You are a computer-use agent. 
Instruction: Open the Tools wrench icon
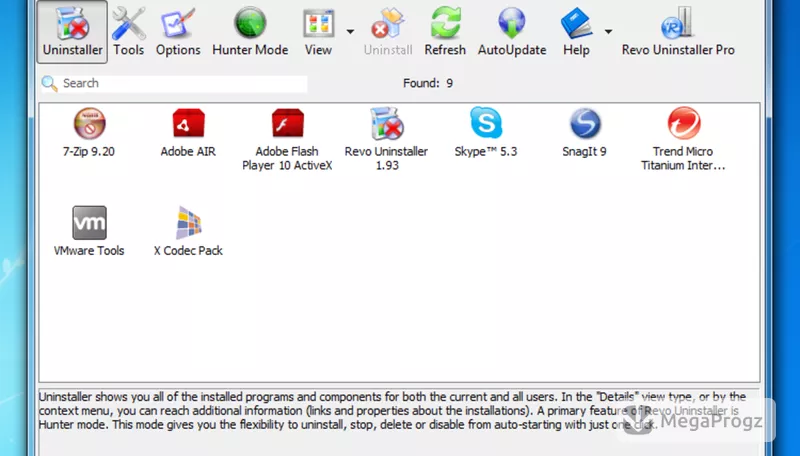[x=129, y=23]
